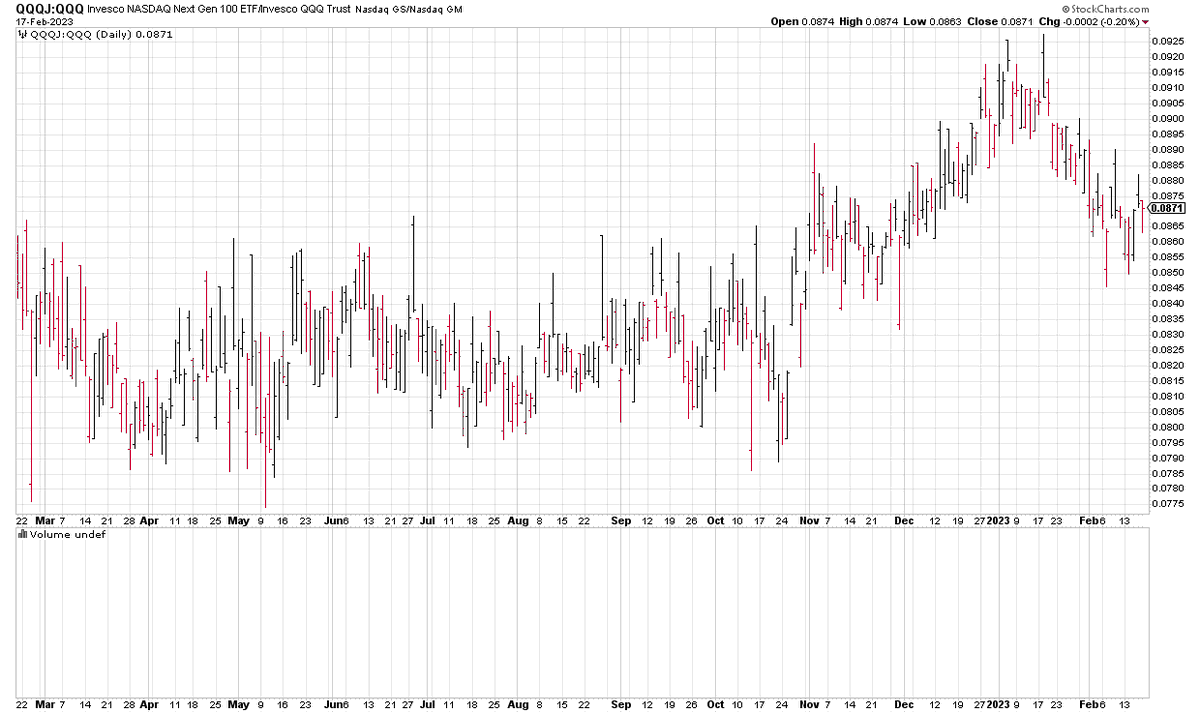Viewport: 1200px width, 713px height.
Task: Click the 17-Feb-2023 date label
Action: click(x=46, y=22)
